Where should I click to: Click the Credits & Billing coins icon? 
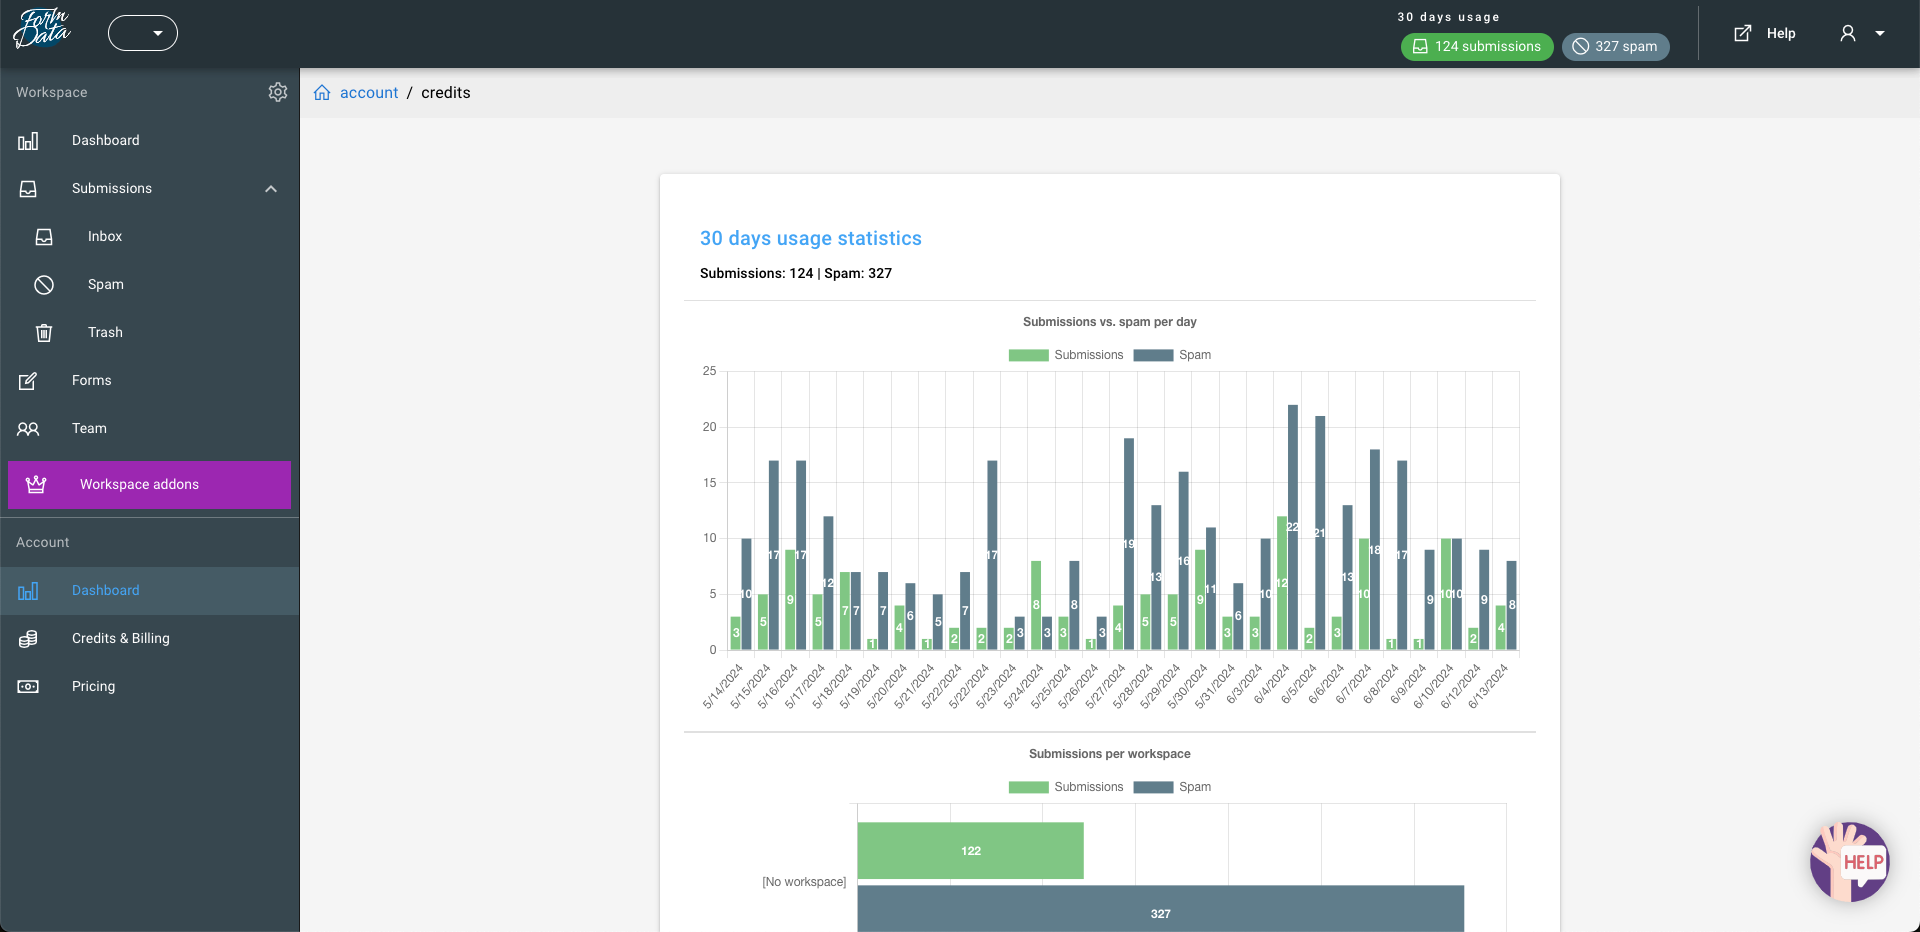28,639
